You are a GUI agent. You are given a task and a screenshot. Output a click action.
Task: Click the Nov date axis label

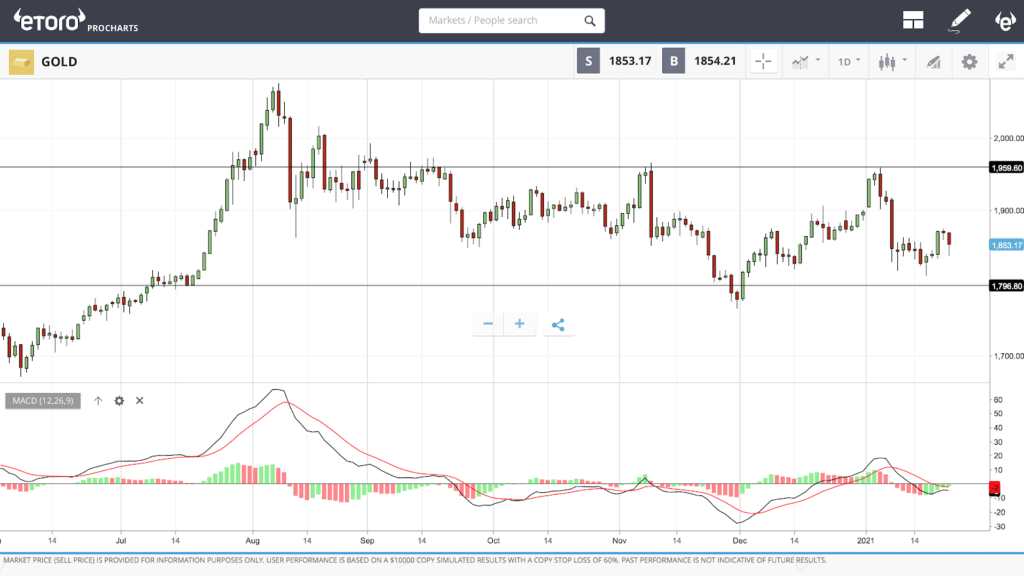(x=619, y=541)
